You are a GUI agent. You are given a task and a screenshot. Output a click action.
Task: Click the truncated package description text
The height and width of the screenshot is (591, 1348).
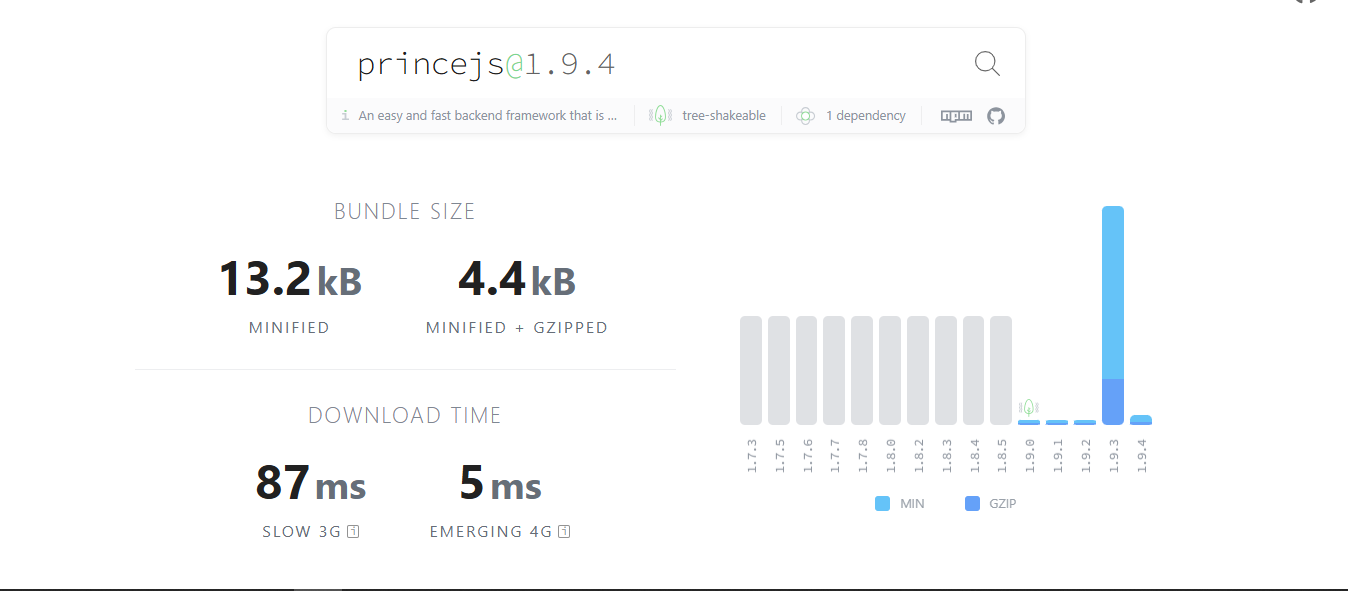(x=485, y=115)
